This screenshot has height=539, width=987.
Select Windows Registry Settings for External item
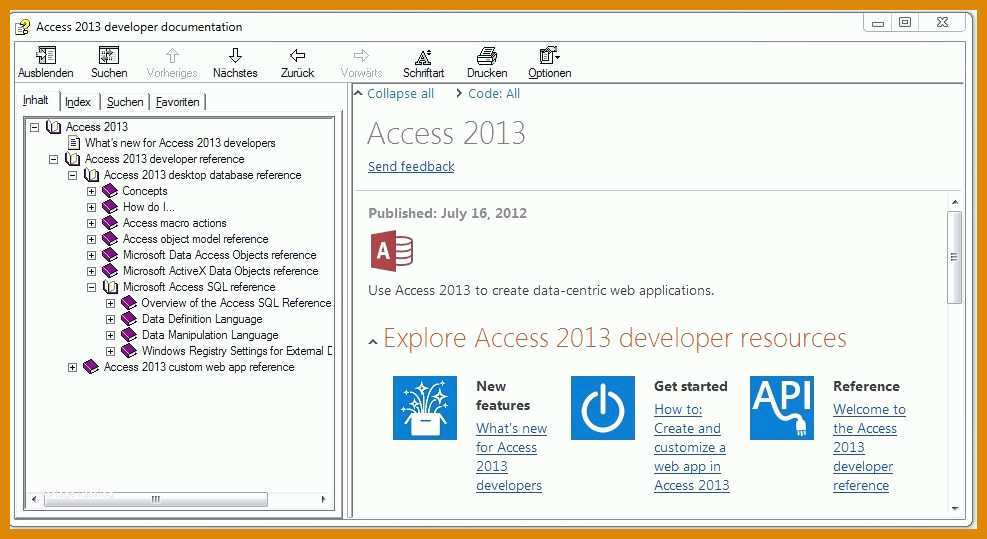237,351
